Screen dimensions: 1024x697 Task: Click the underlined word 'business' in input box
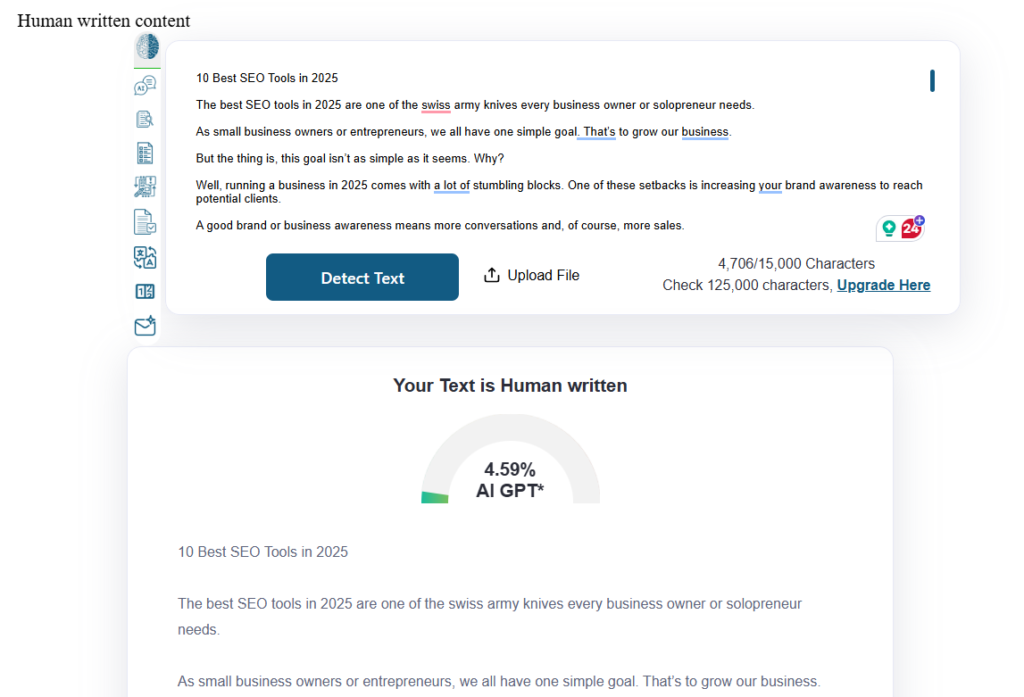pos(705,132)
